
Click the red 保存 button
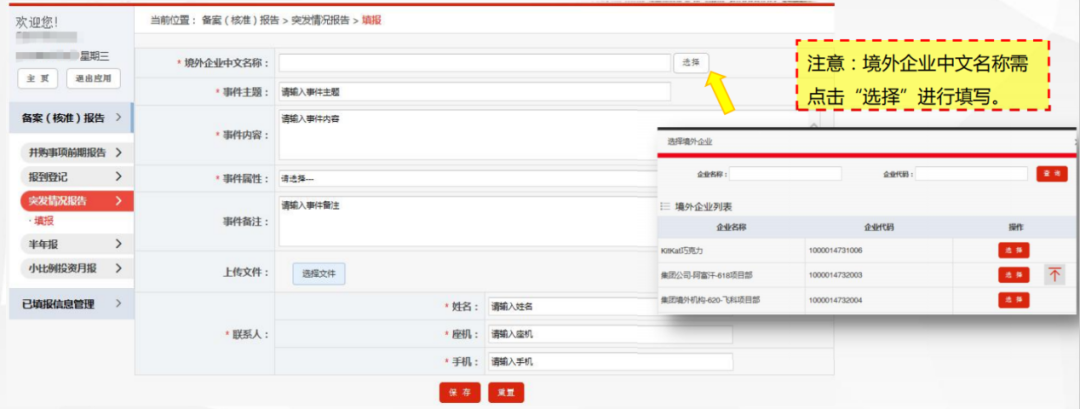(x=460, y=393)
